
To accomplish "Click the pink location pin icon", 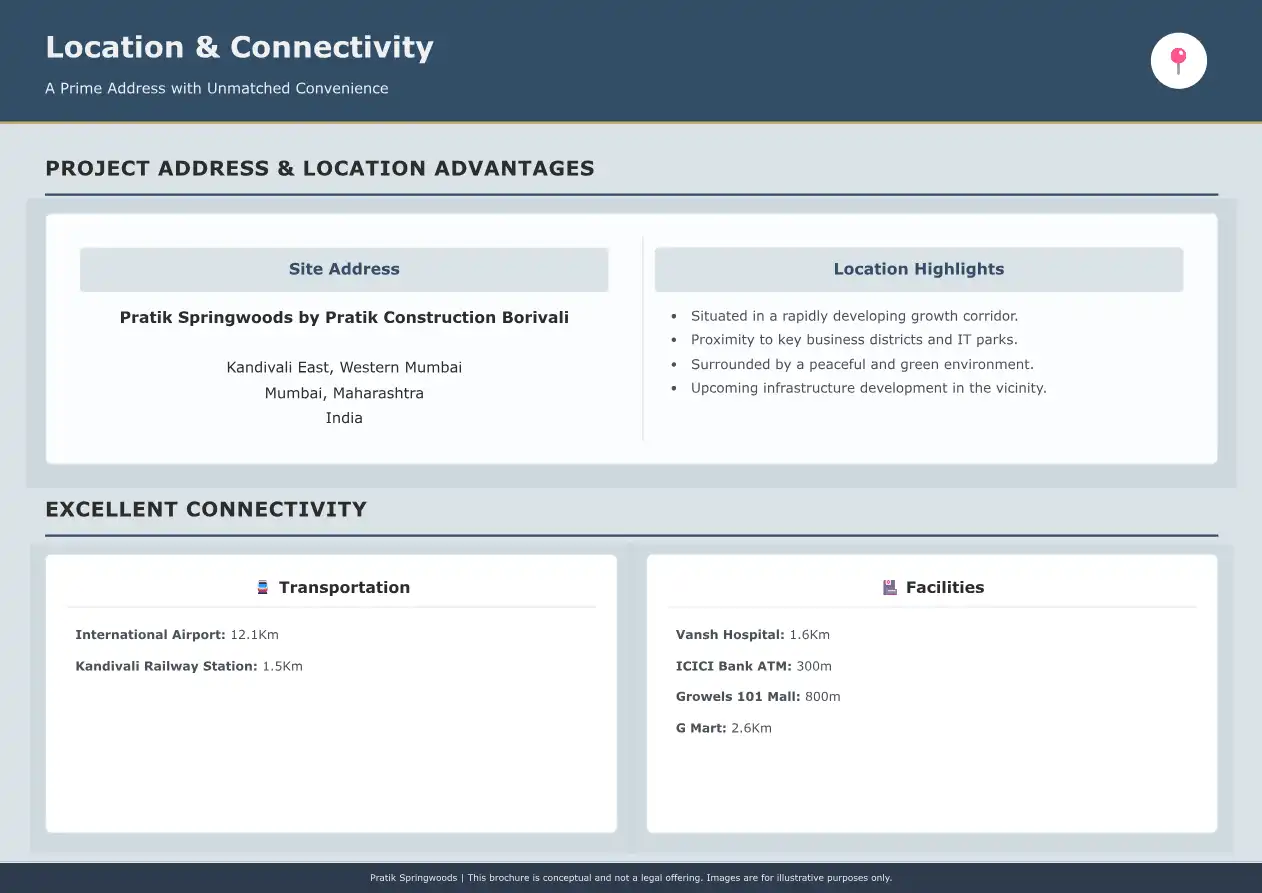I will (1178, 61).
